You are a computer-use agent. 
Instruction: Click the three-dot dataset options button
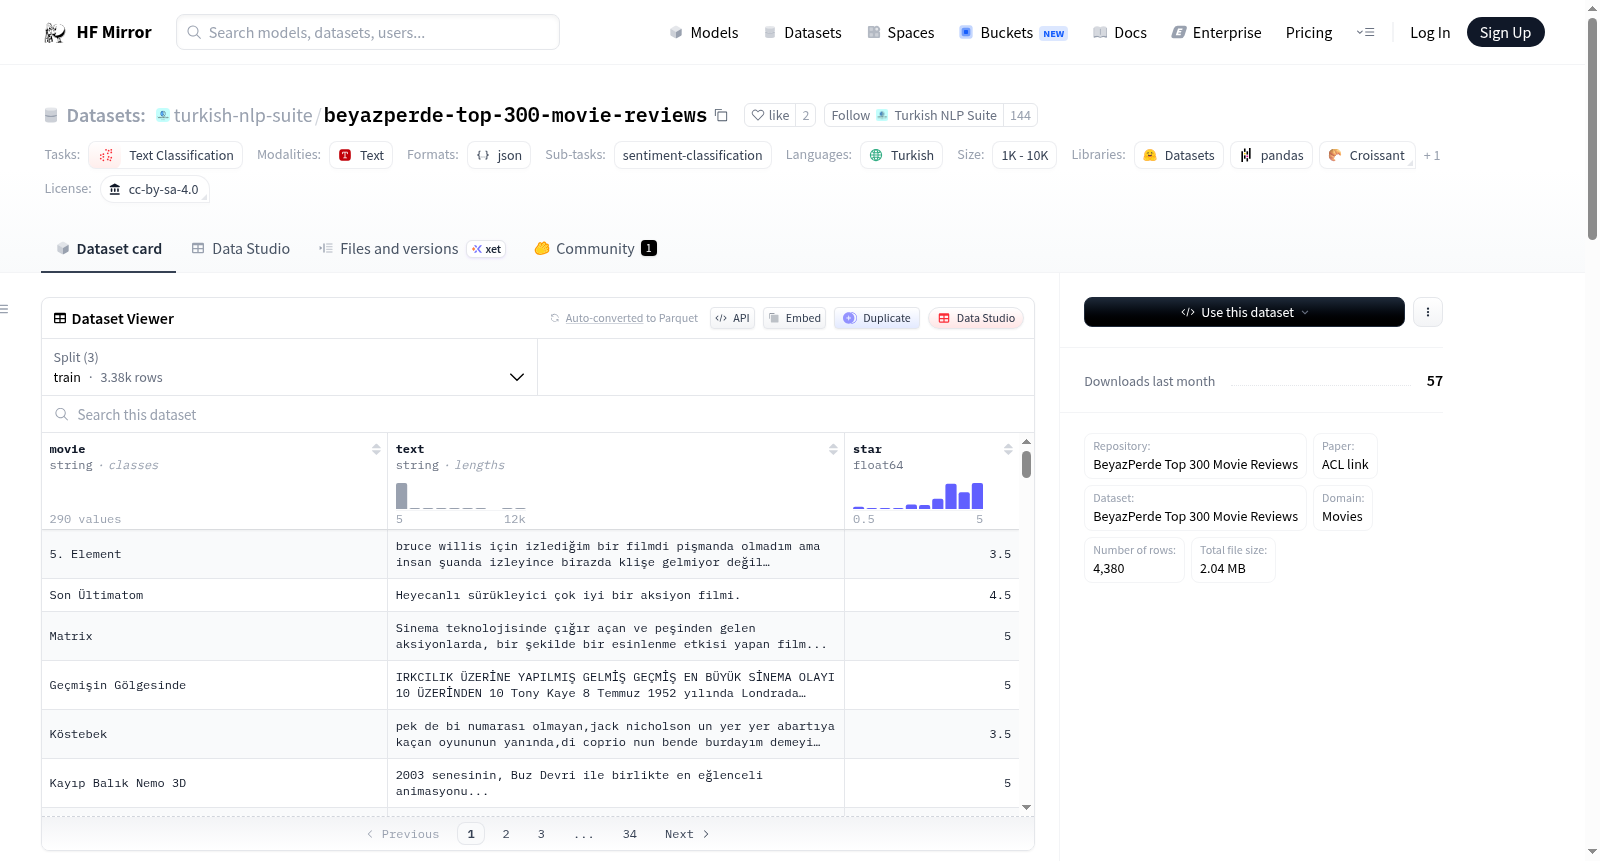coord(1428,312)
